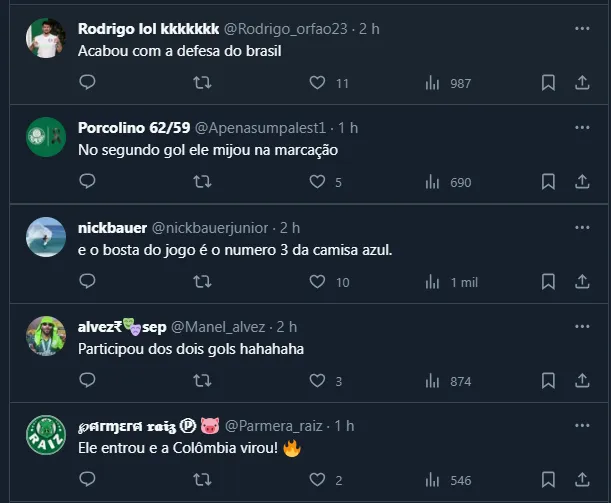Repost Porcolino 62/59's tweet

coord(202,182)
